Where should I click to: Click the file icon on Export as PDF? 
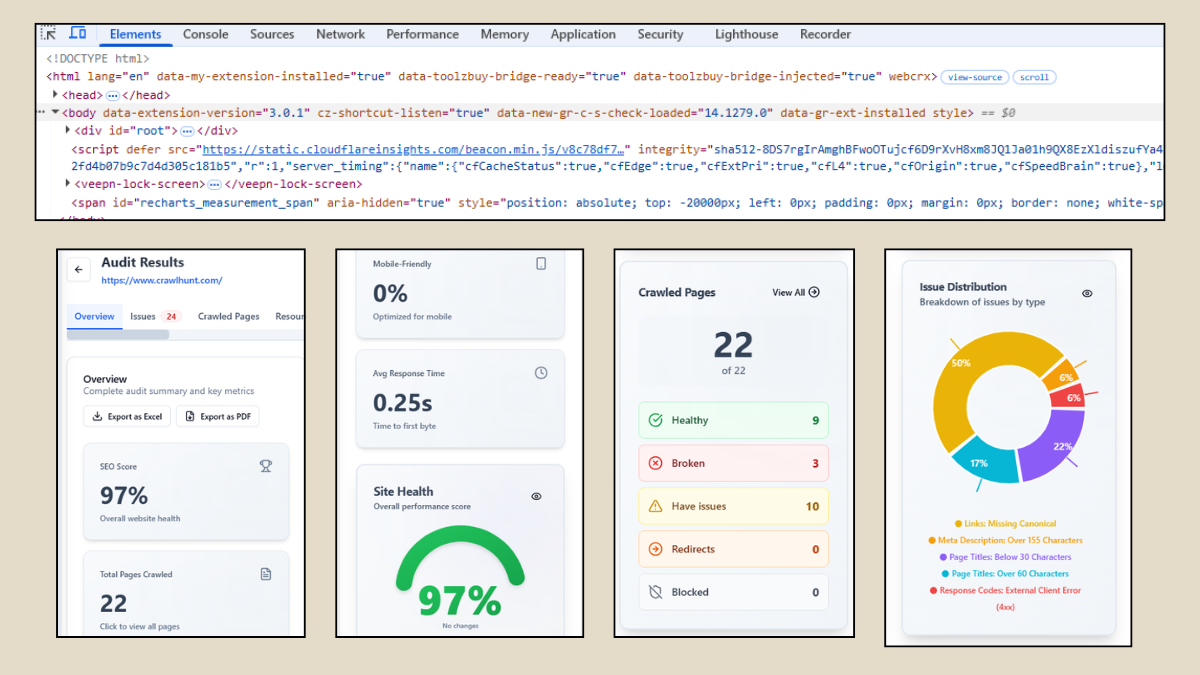click(x=190, y=417)
